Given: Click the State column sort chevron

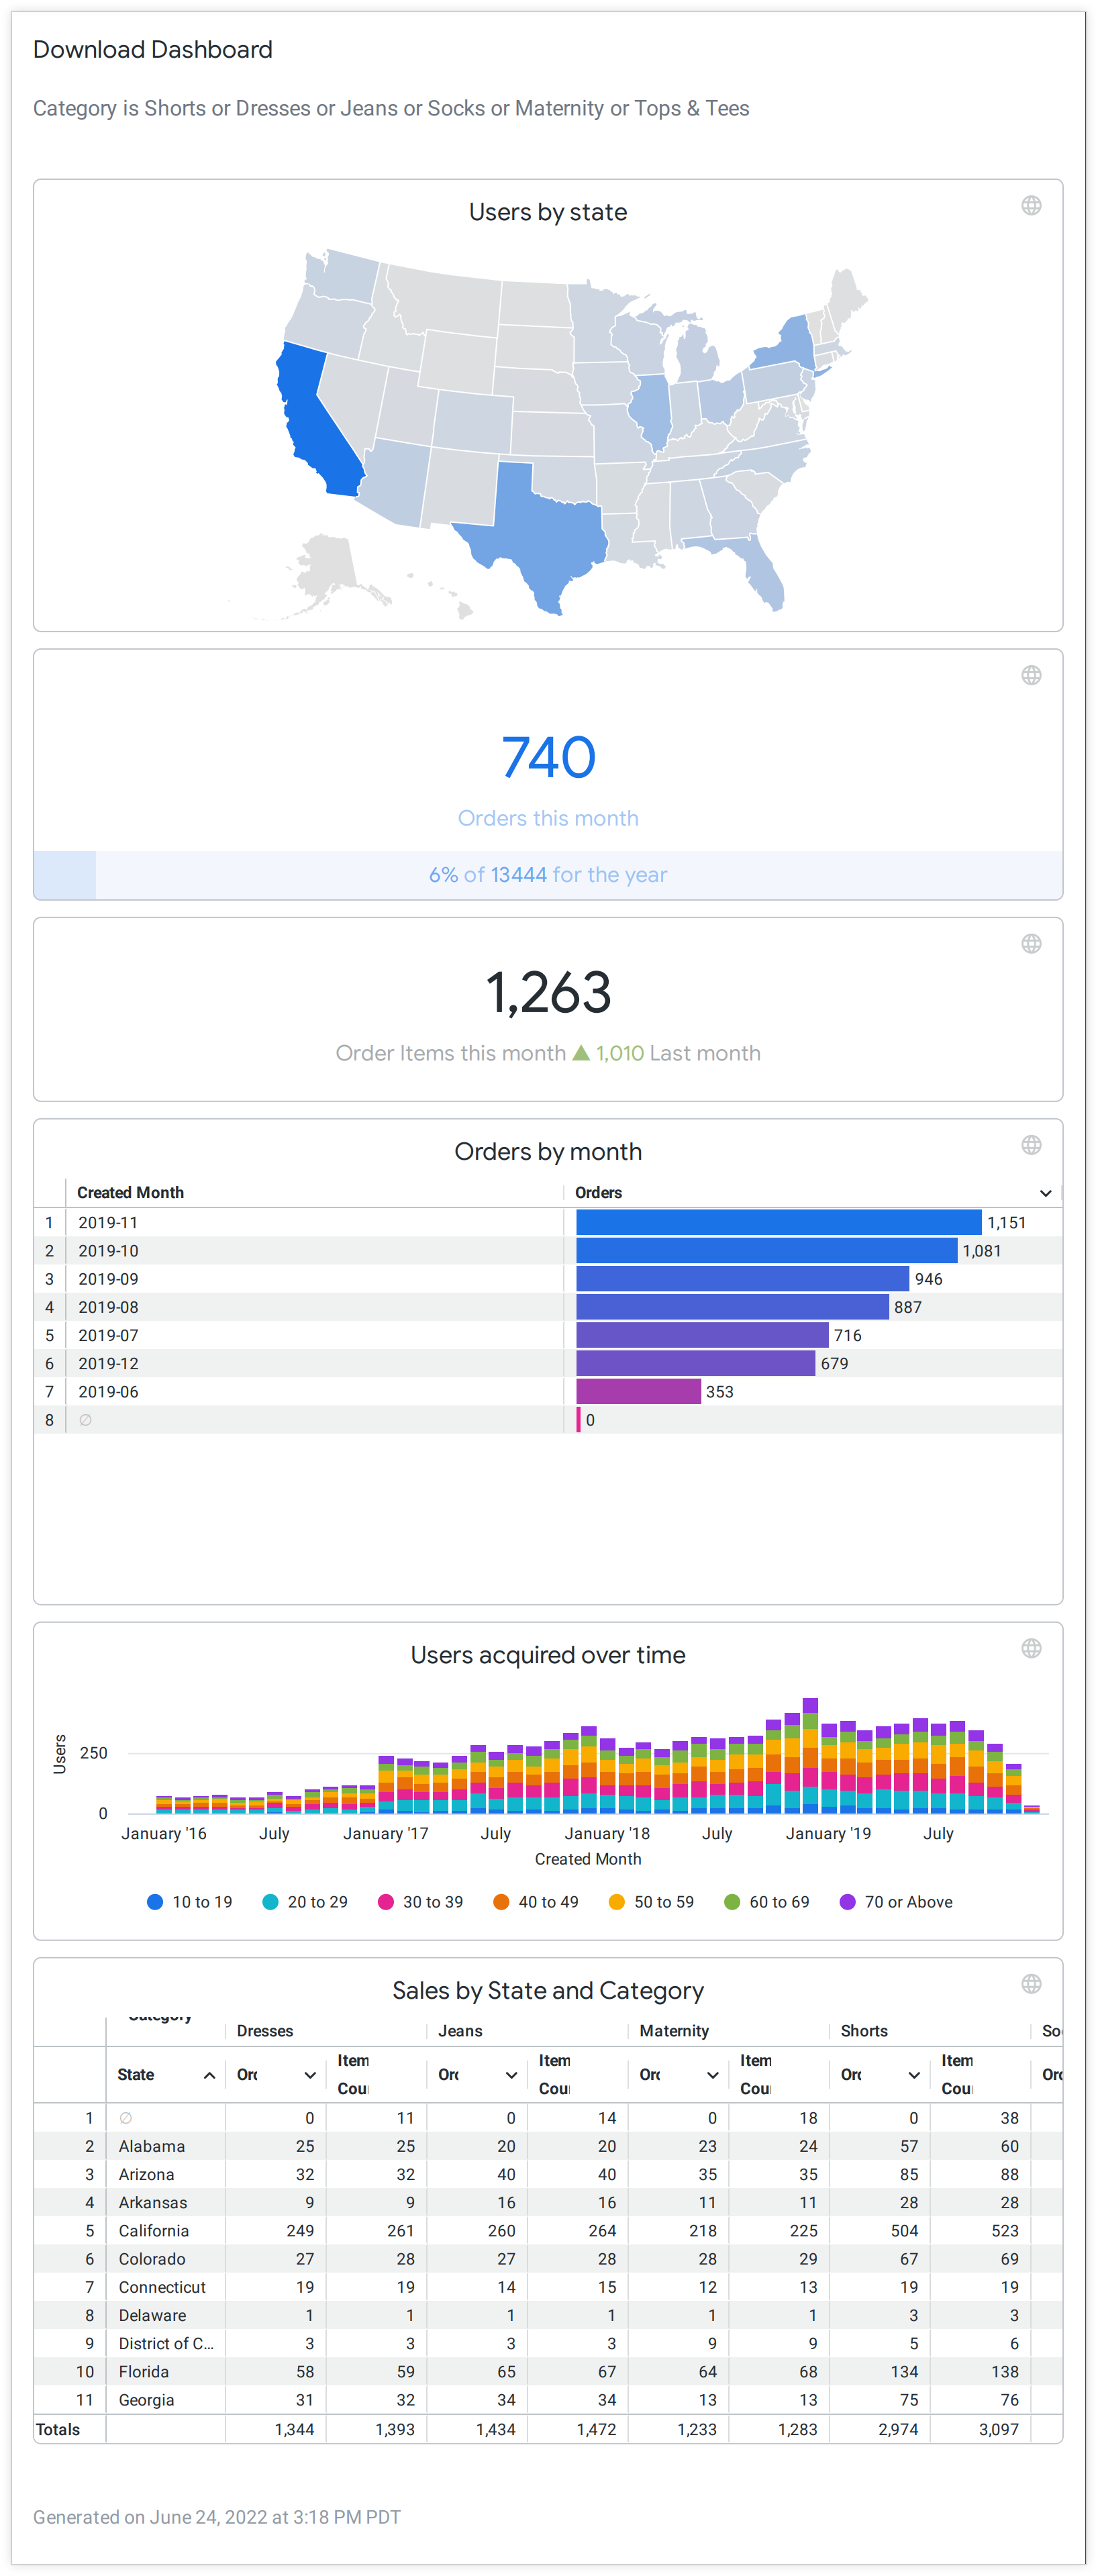Looking at the screenshot, I should pyautogui.click(x=210, y=2075).
